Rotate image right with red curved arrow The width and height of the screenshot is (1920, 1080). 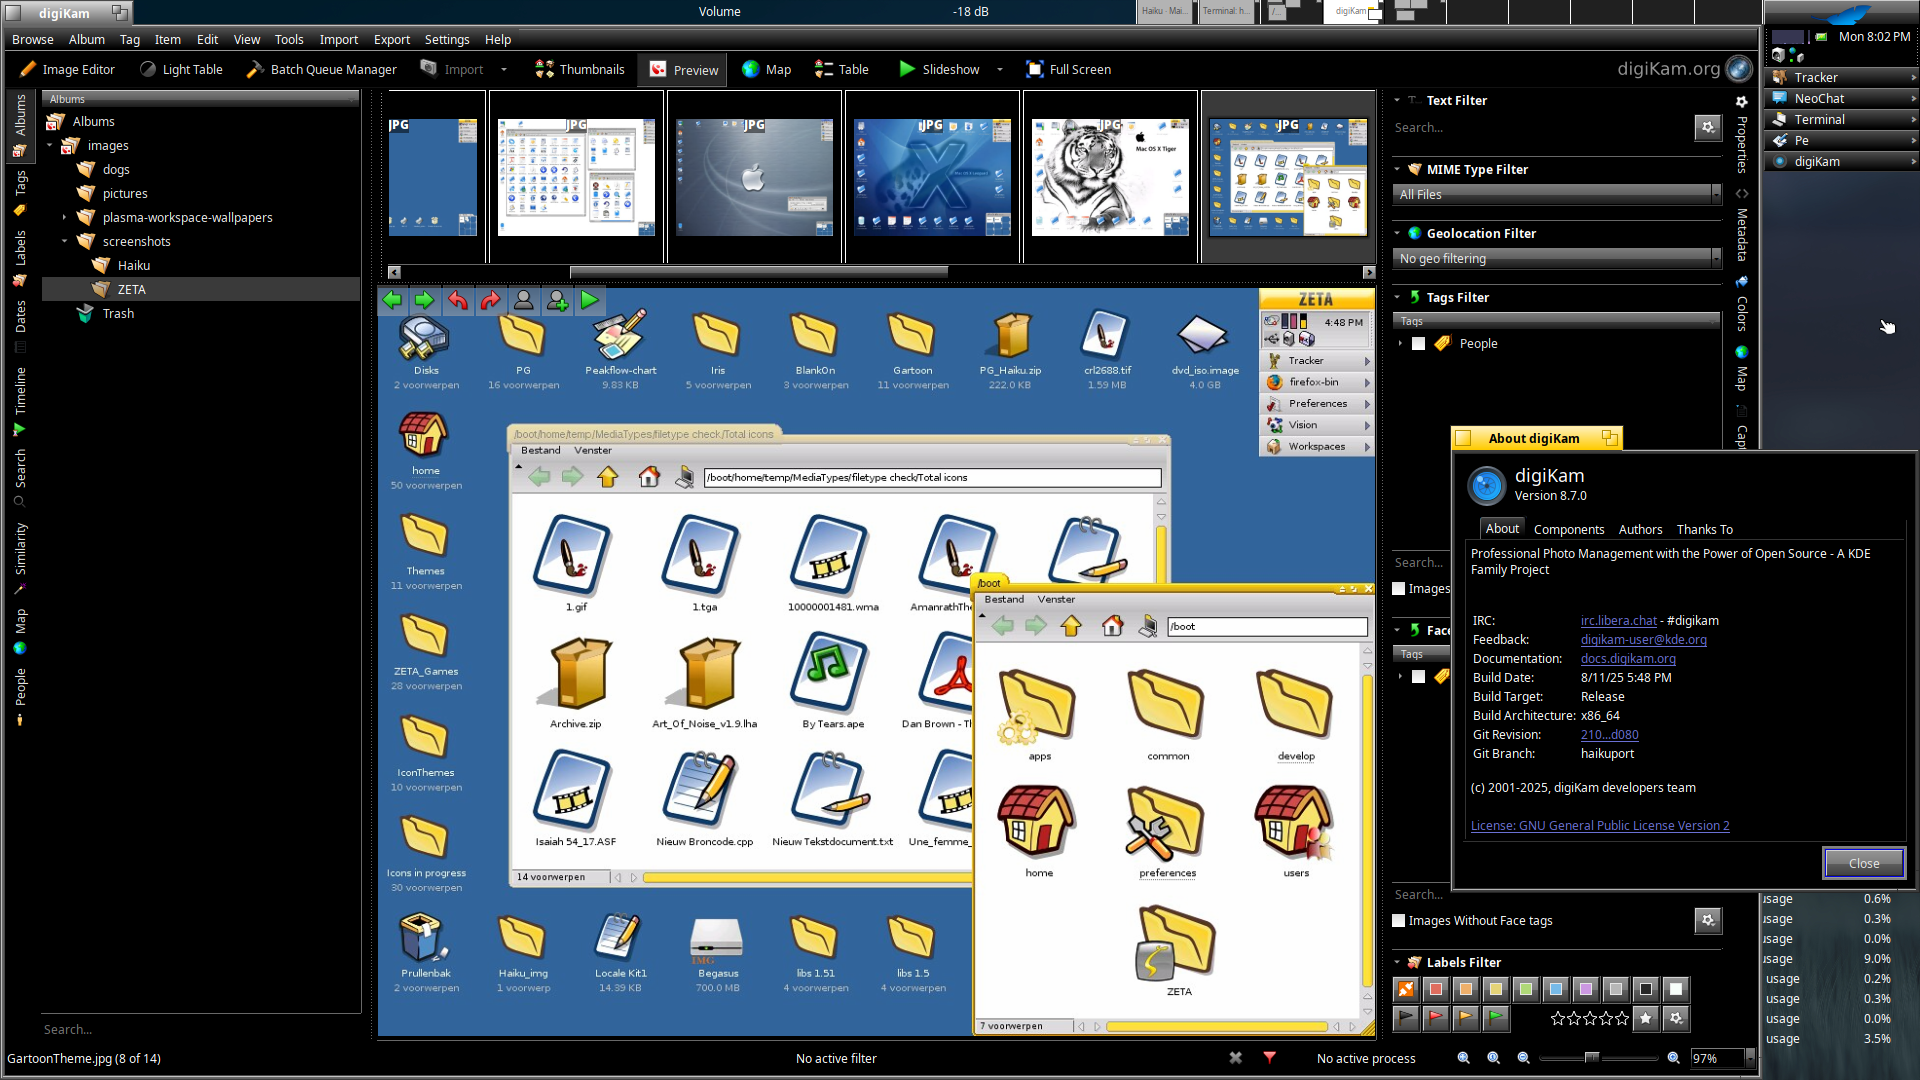point(490,300)
